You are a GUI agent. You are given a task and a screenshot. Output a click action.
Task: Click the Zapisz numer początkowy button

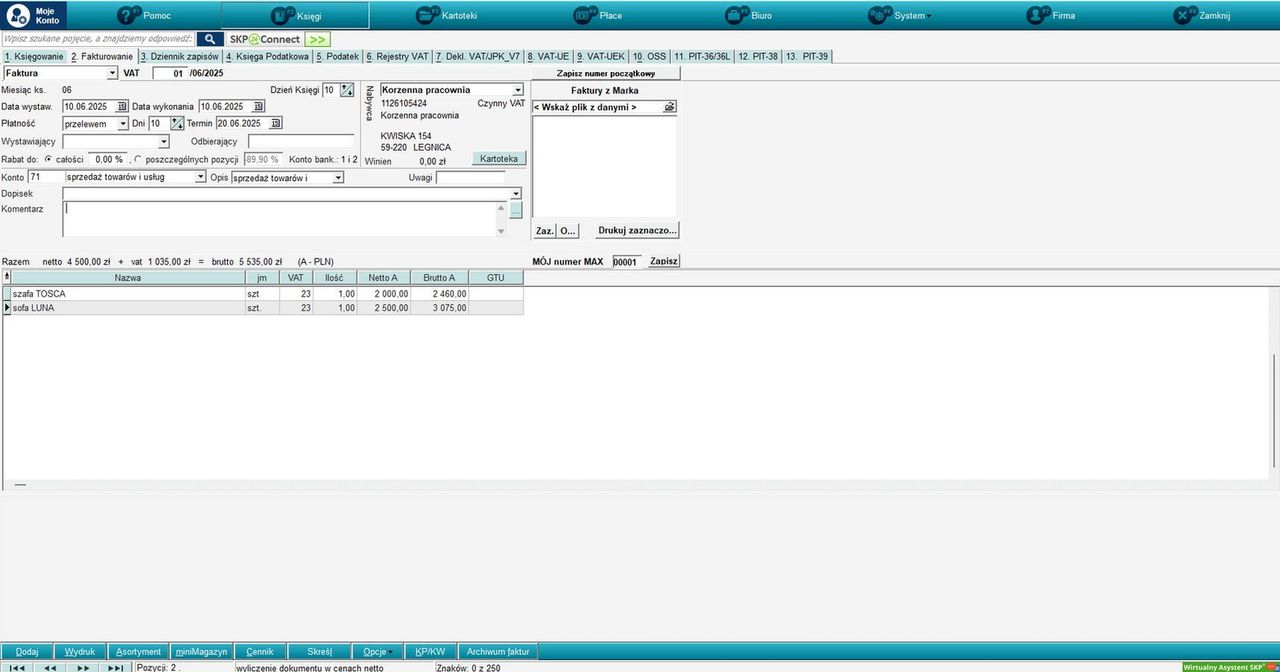[x=606, y=73]
